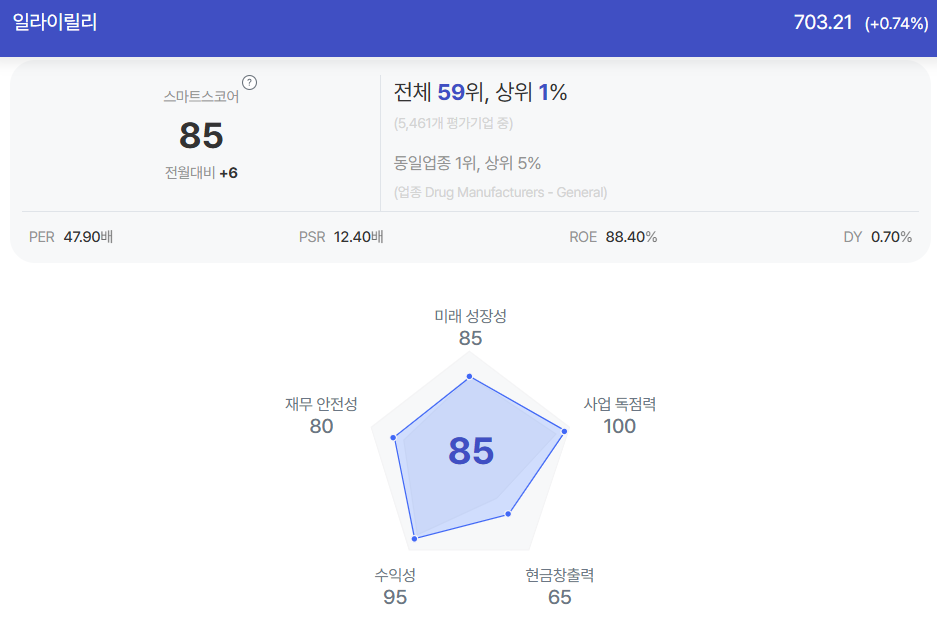Click the center 85 score in radar chart
937x627 pixels.
[x=471, y=451]
